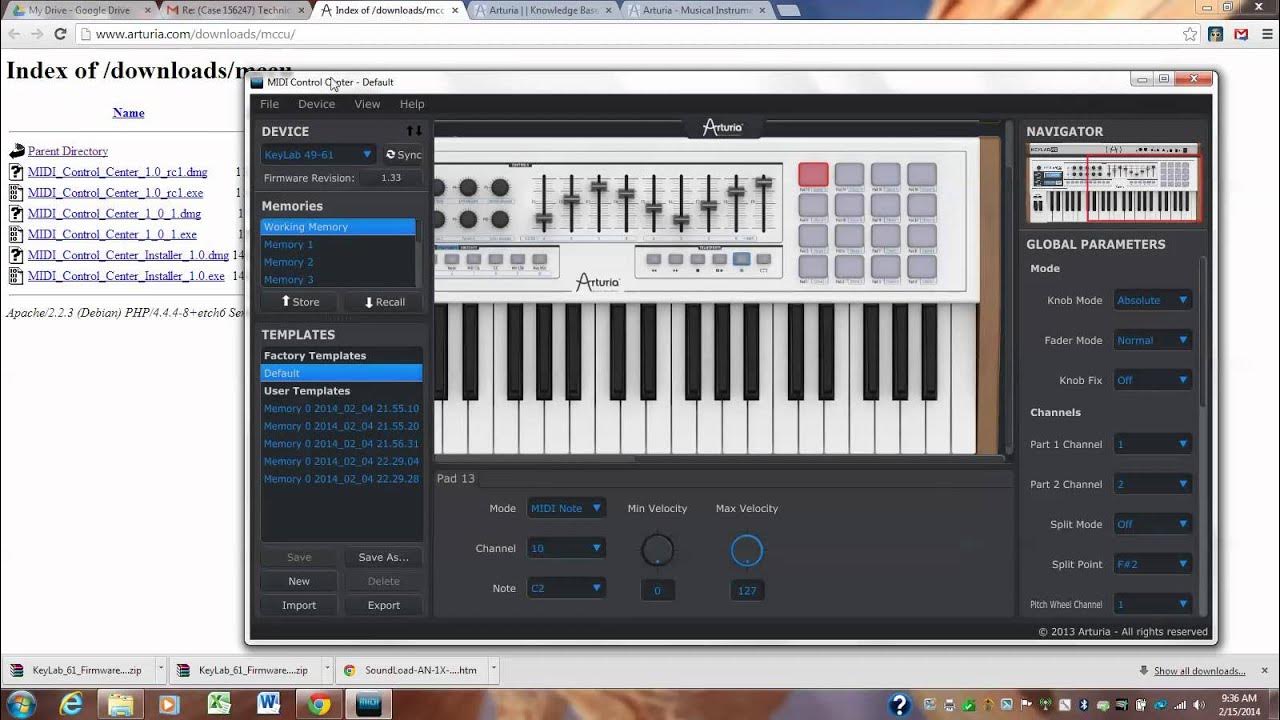Click the fast-forward transport button on virtual KeyLab
This screenshot has height=720, width=1280.
(675, 258)
